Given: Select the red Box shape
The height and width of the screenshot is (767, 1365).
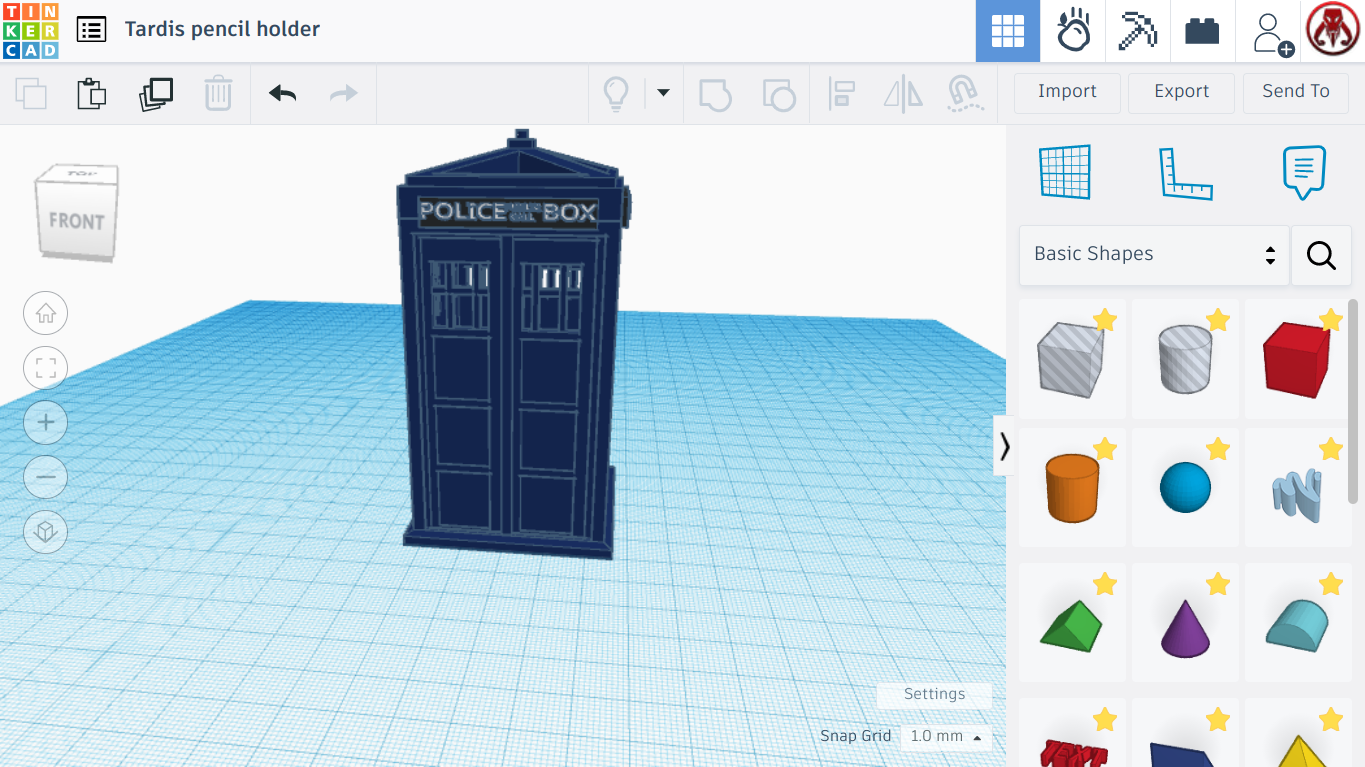Looking at the screenshot, I should [1297, 358].
